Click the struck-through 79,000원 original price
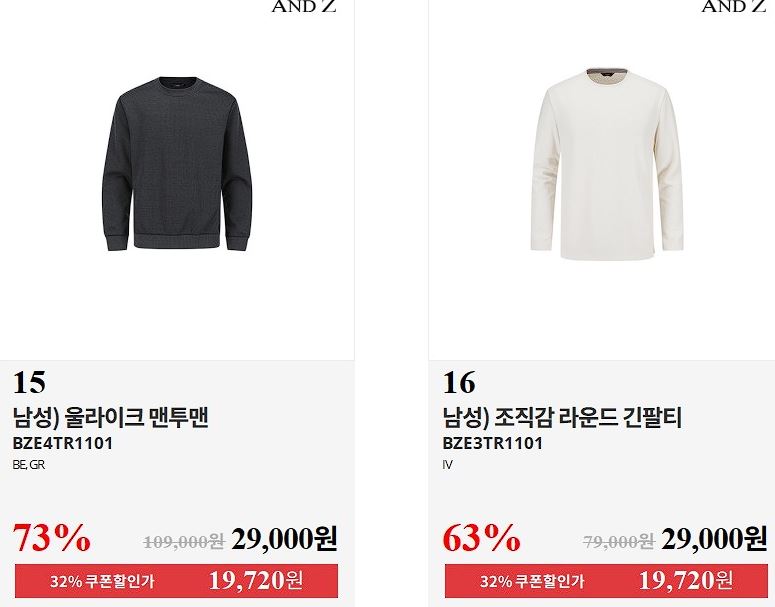The image size is (775, 607). [619, 542]
